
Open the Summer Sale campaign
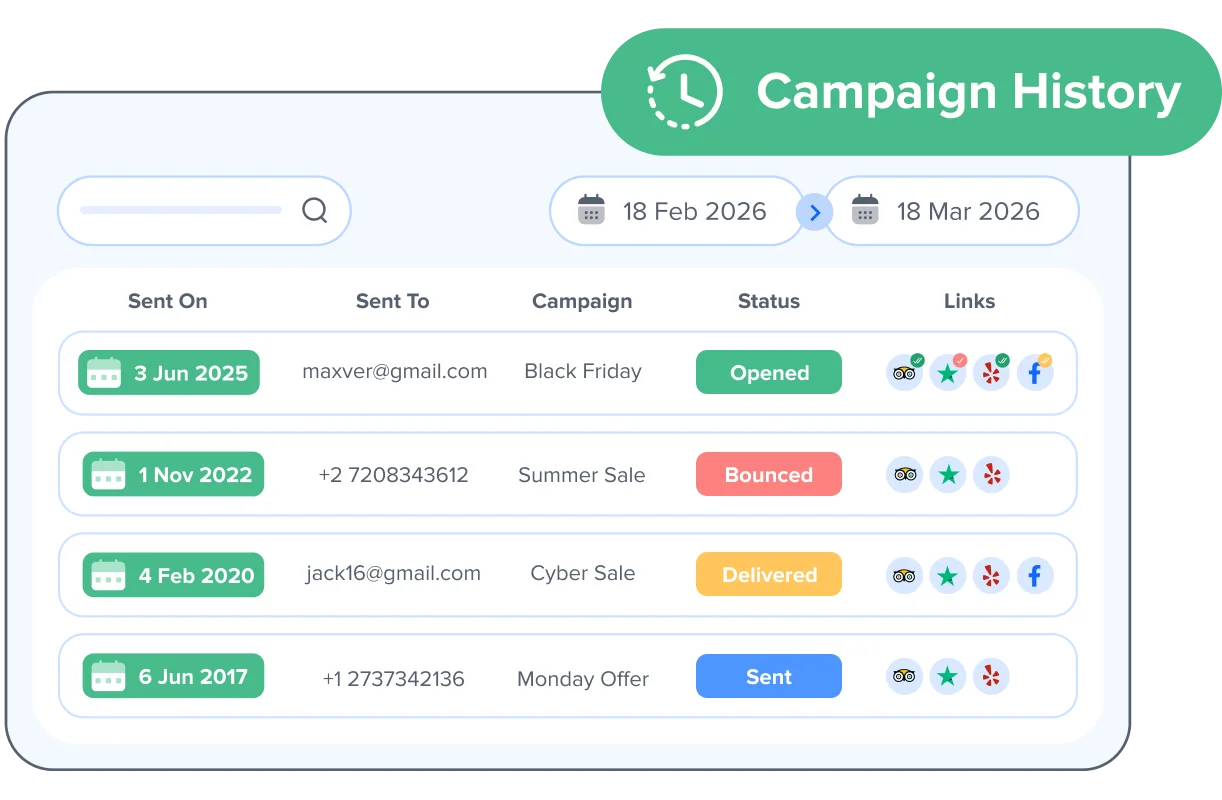click(x=582, y=475)
